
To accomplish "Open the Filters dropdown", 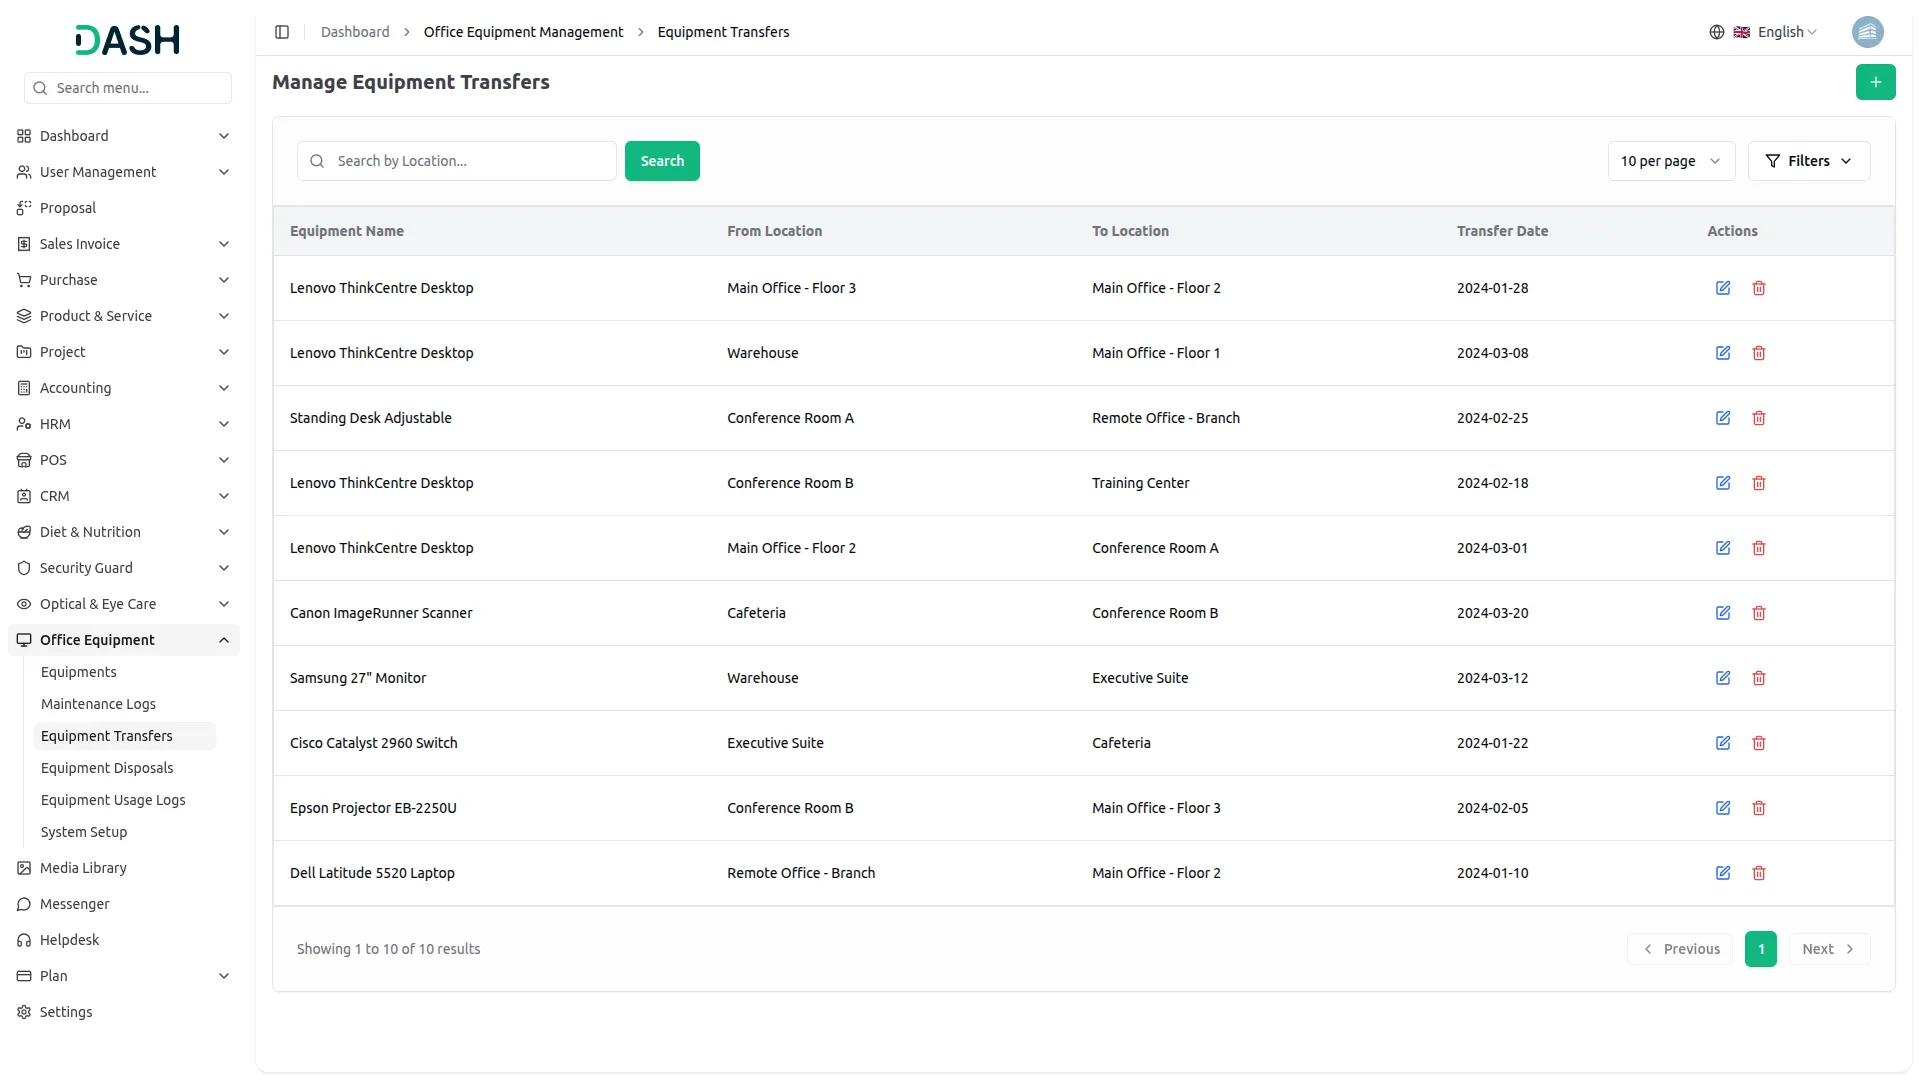I will tap(1808, 161).
